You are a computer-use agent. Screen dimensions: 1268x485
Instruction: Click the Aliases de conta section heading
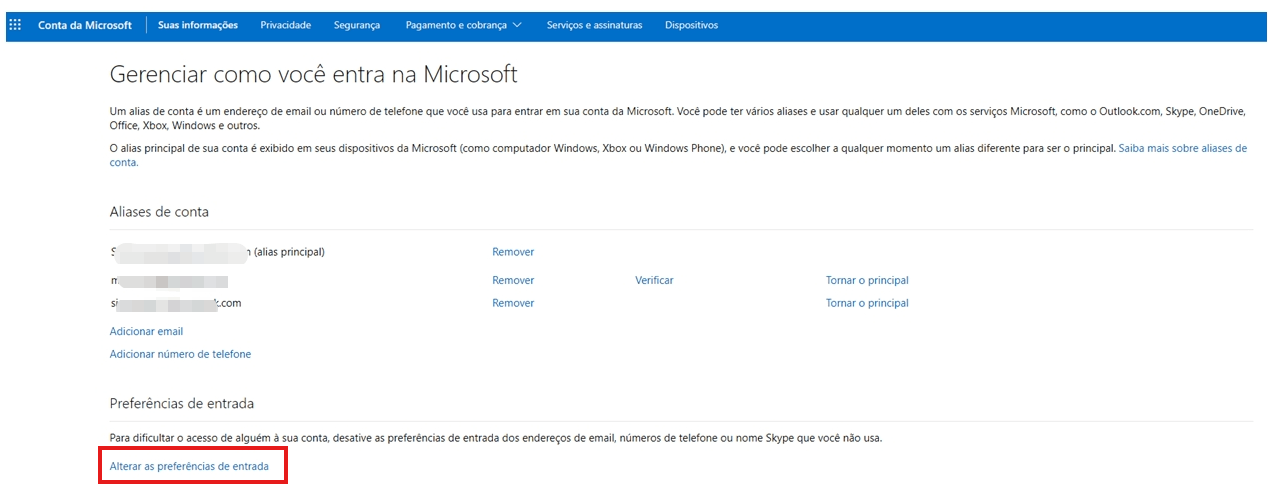coord(159,212)
